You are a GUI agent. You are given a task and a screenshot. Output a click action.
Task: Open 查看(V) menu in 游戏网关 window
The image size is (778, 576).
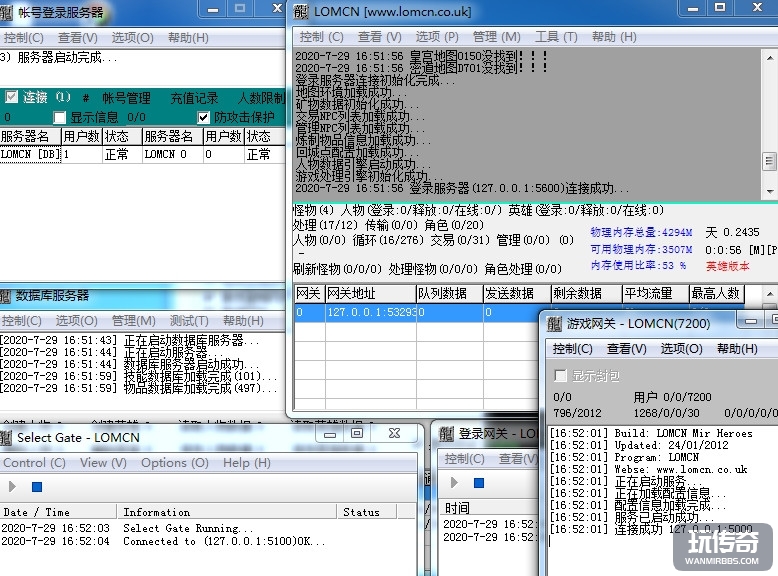(626, 349)
